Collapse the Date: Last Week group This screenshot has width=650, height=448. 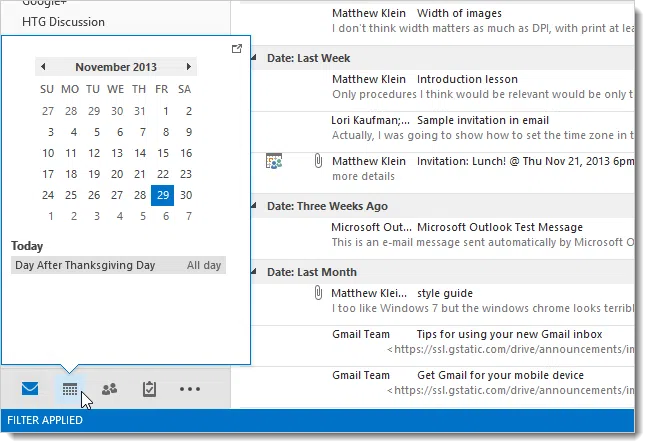point(256,59)
